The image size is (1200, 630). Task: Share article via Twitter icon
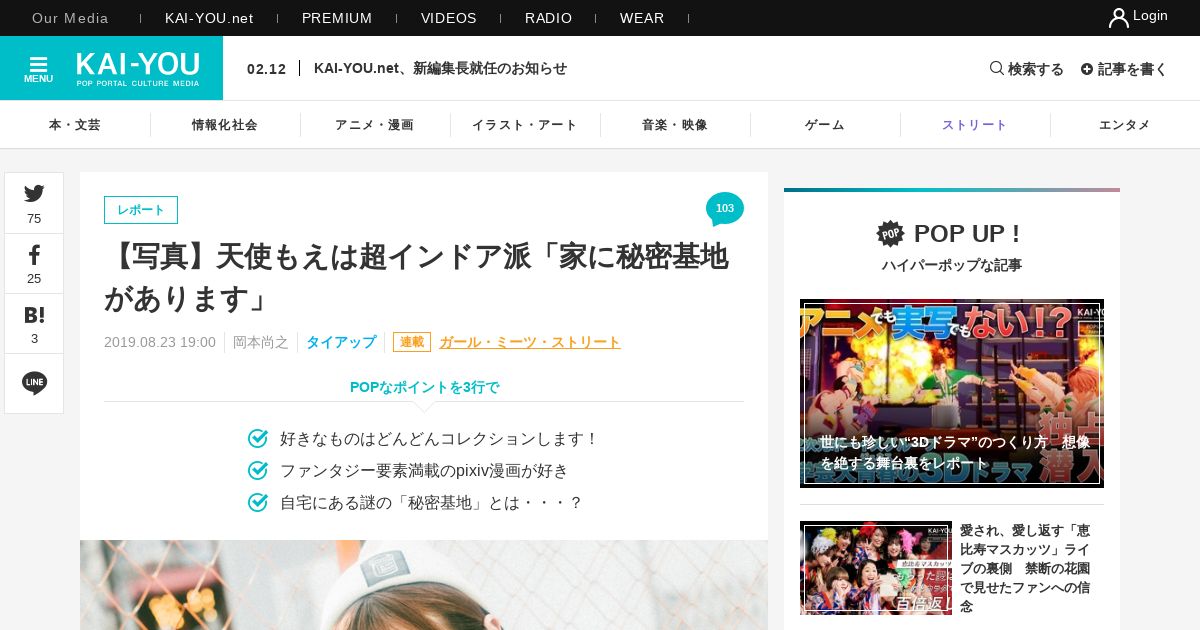(x=34, y=194)
